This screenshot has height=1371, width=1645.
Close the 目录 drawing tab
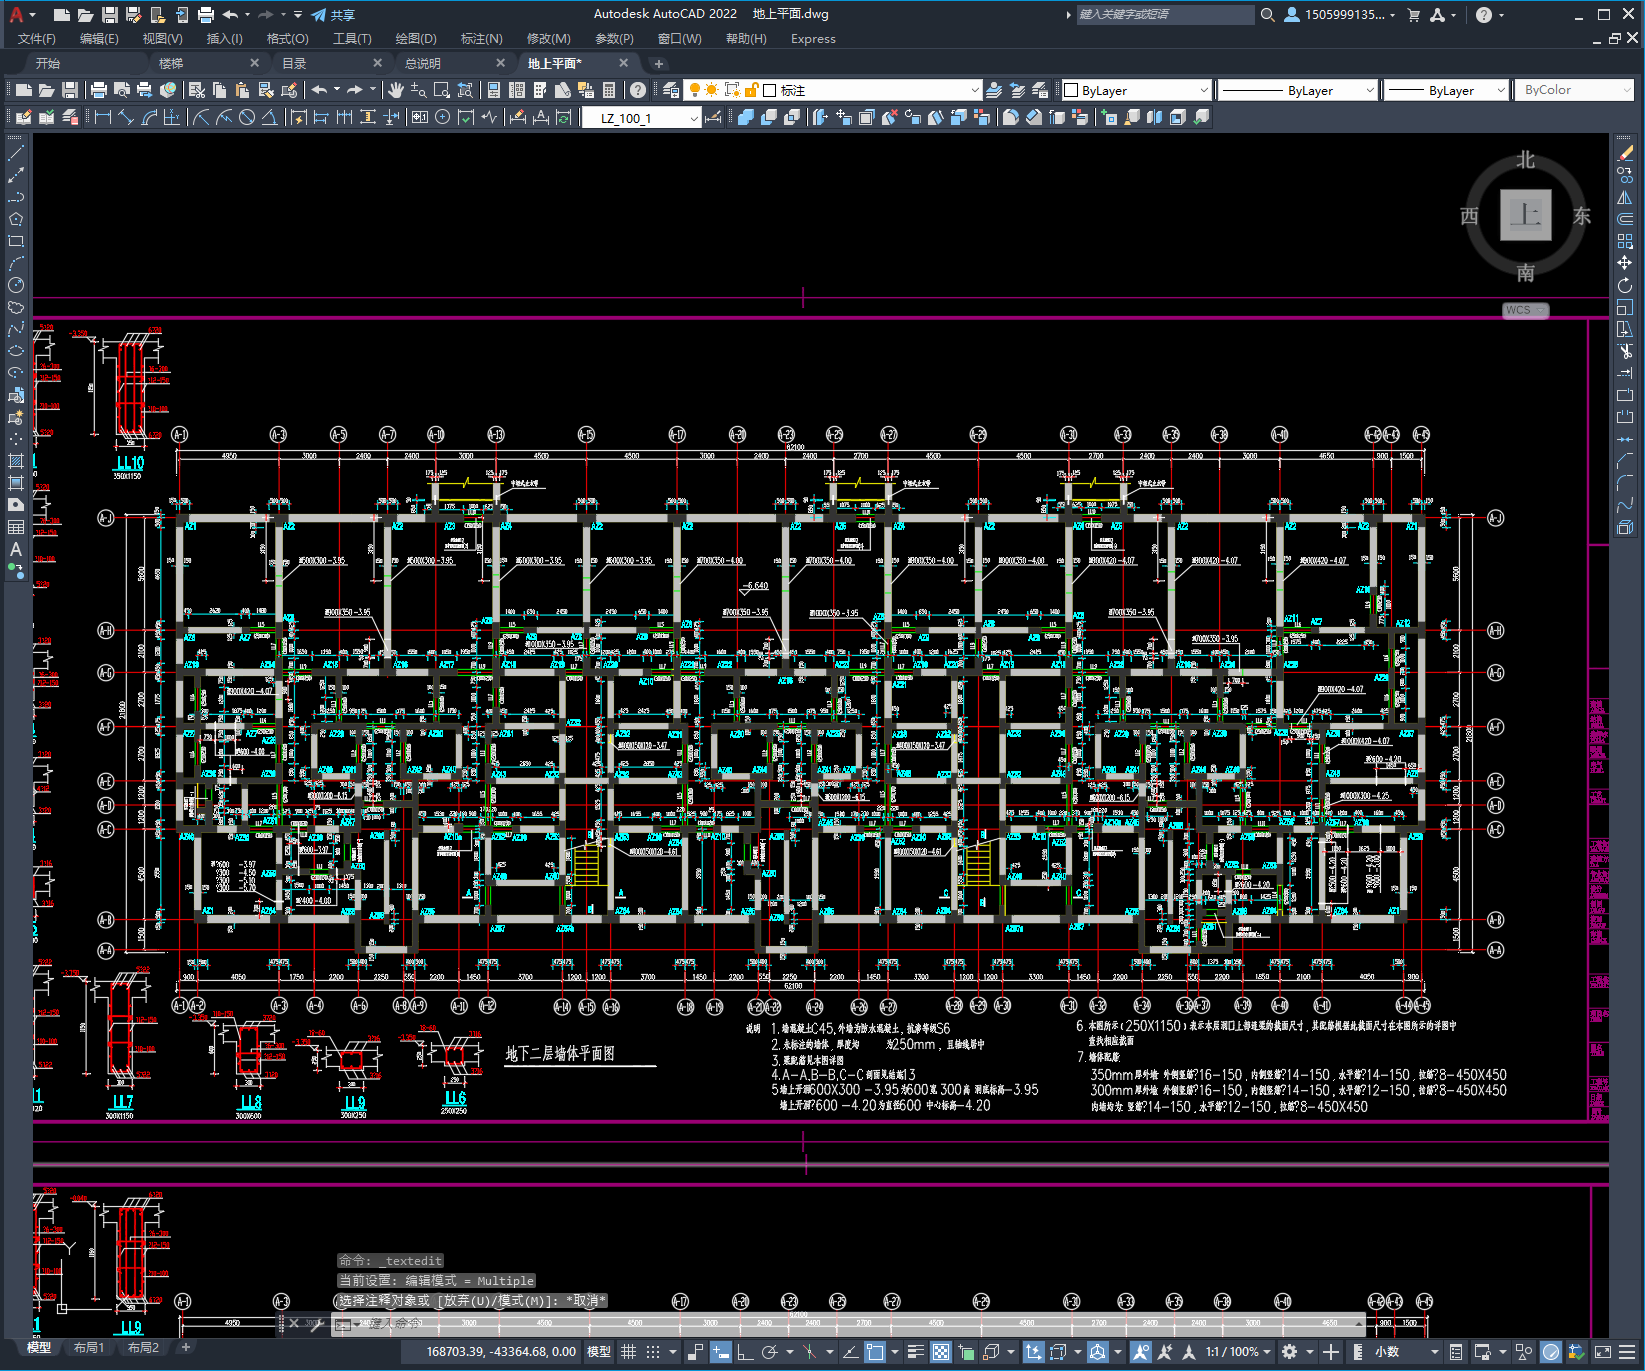coord(377,63)
